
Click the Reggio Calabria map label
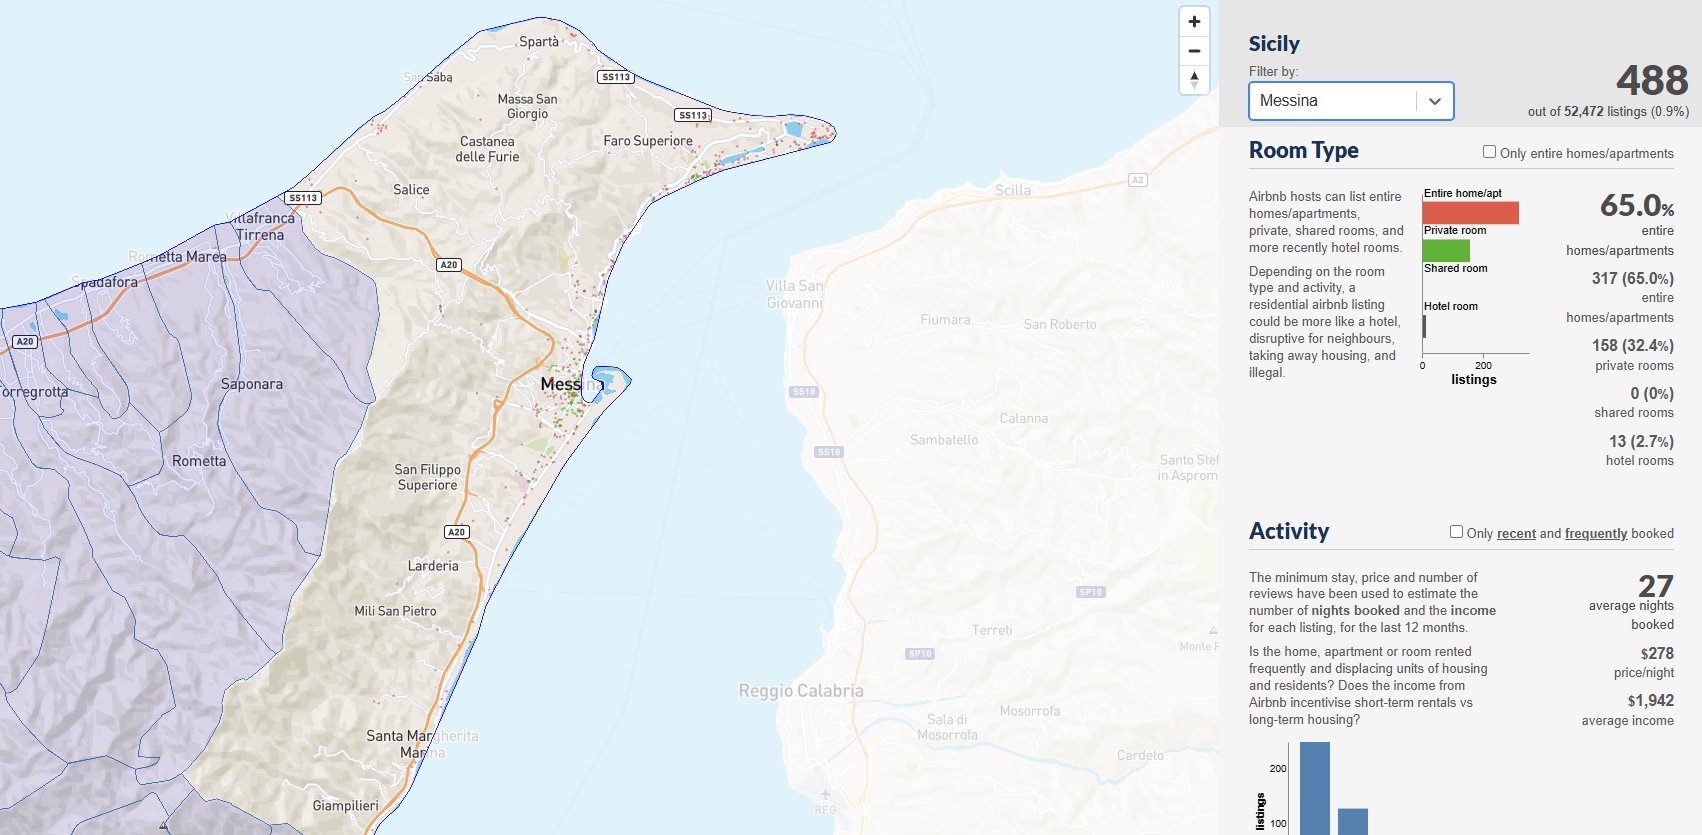801,691
